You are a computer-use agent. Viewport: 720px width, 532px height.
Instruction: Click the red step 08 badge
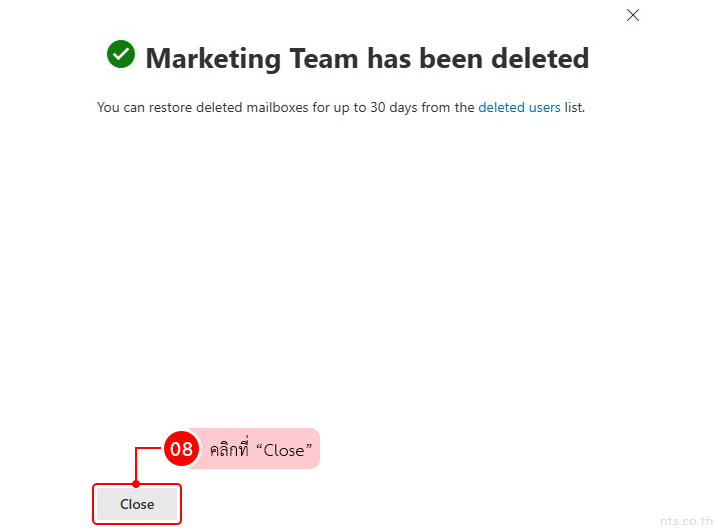180,449
